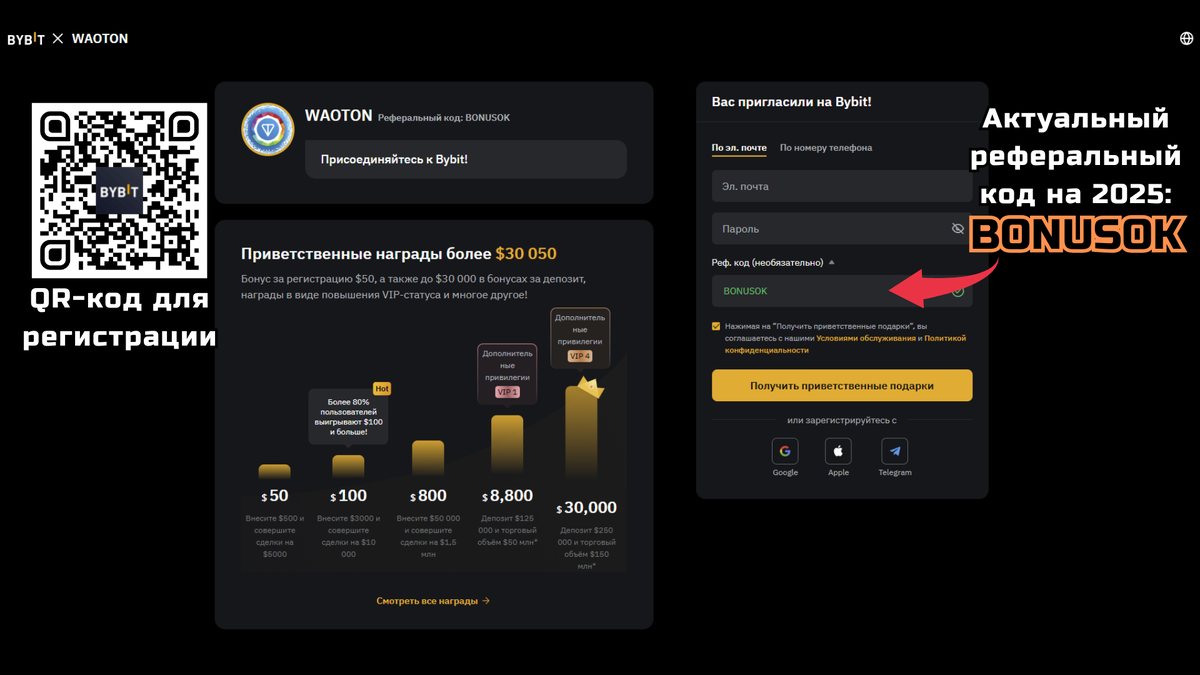Screen dimensions: 1200x675
Task: Click the "$30,000" reward amount label
Action: point(587,508)
